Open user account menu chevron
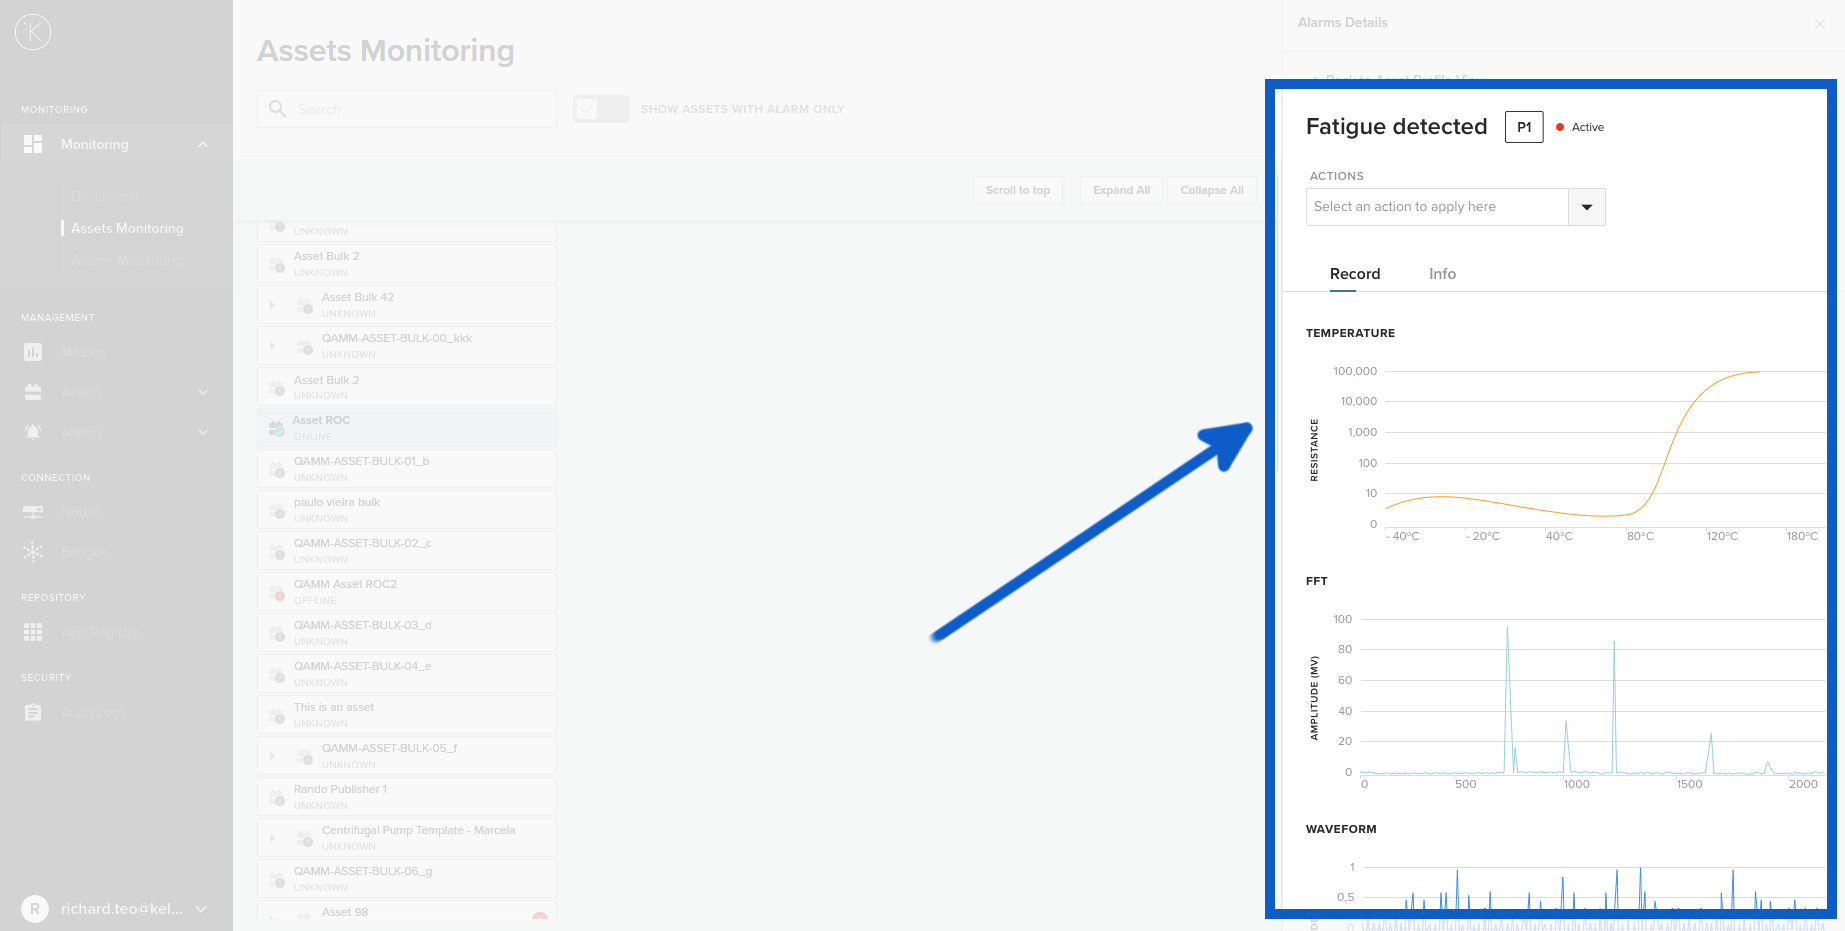The width and height of the screenshot is (1845, 931). pyautogui.click(x=201, y=909)
